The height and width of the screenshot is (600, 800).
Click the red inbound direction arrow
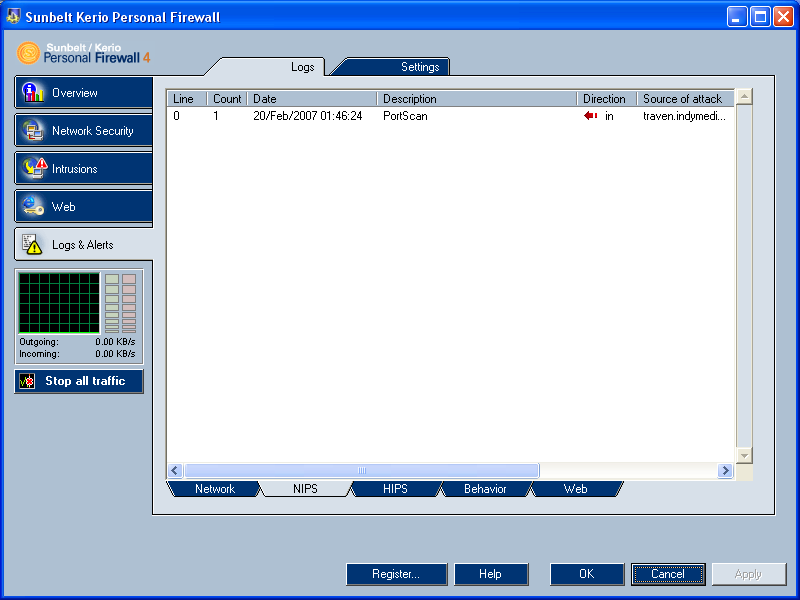point(590,116)
